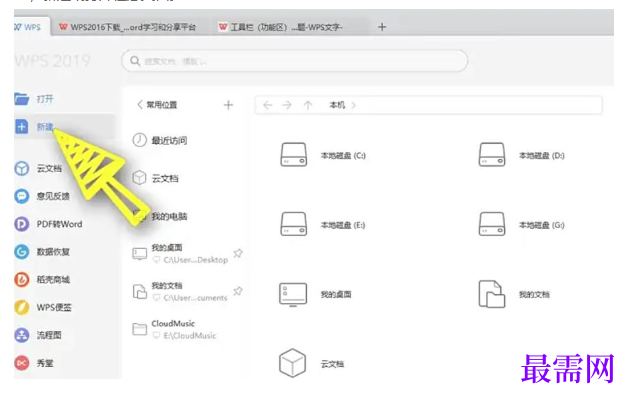Click 本地磁盘 (C:) label text

343,155
